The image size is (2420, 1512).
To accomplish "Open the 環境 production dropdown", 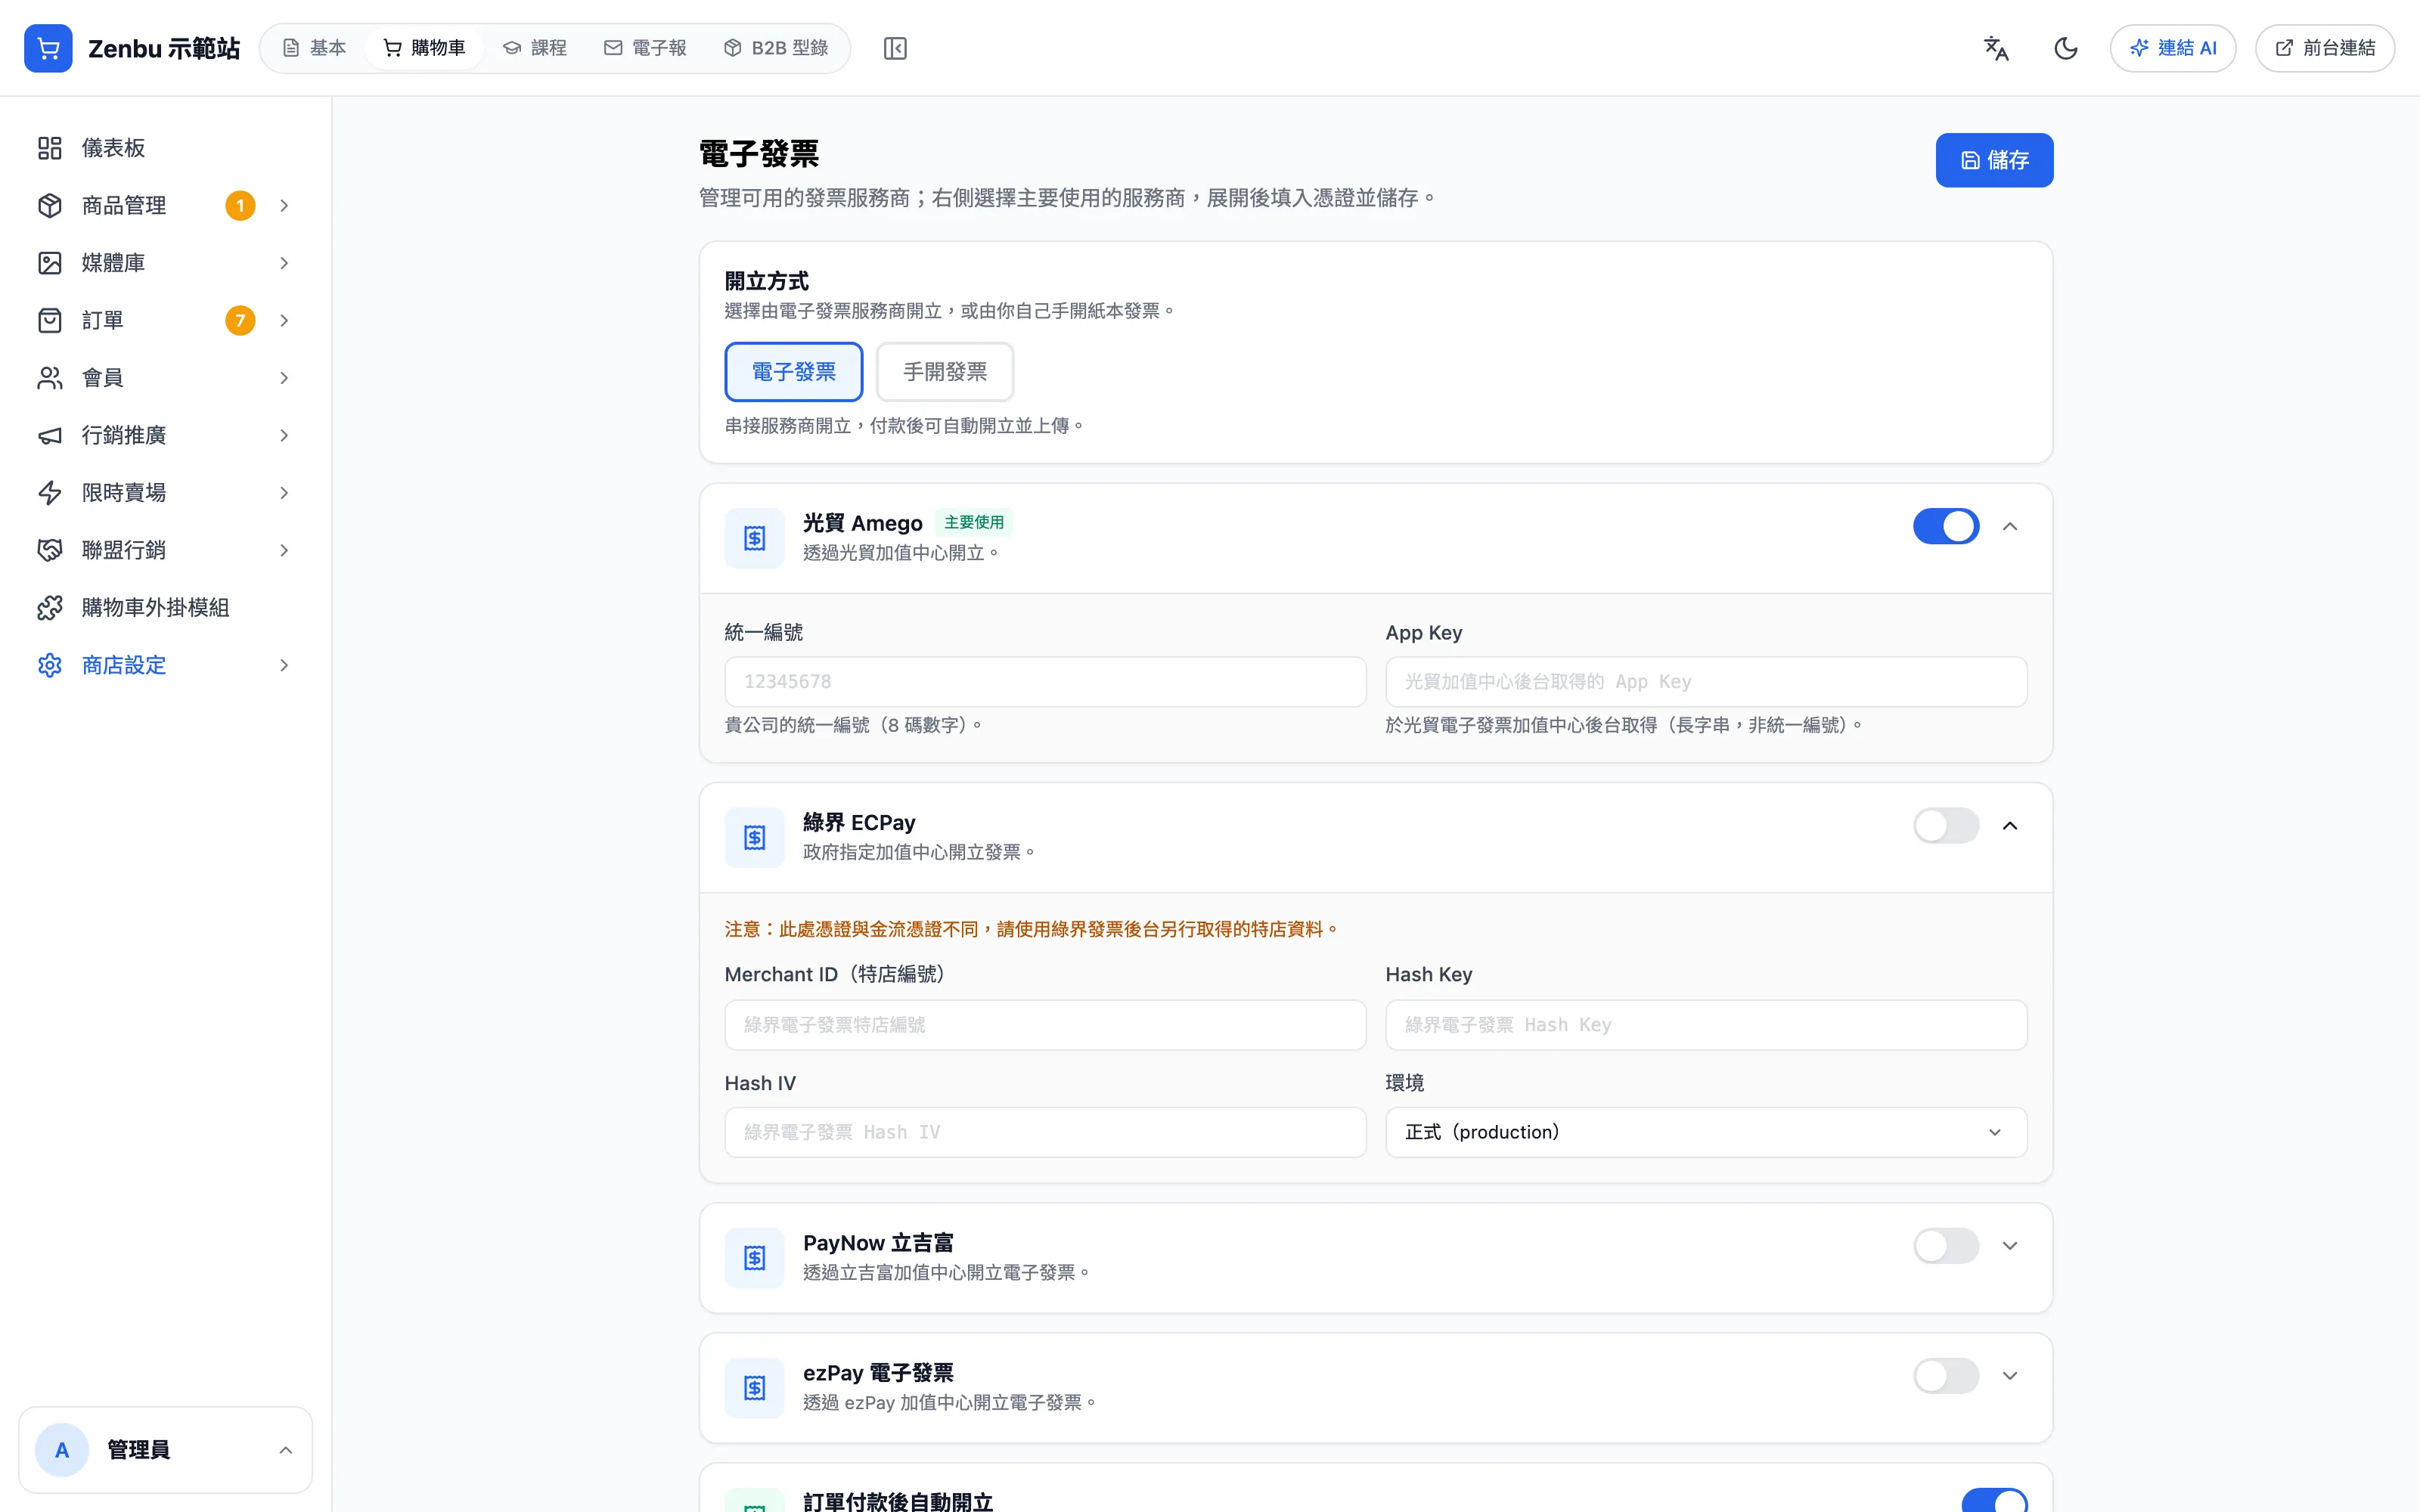I will click(x=1706, y=1132).
